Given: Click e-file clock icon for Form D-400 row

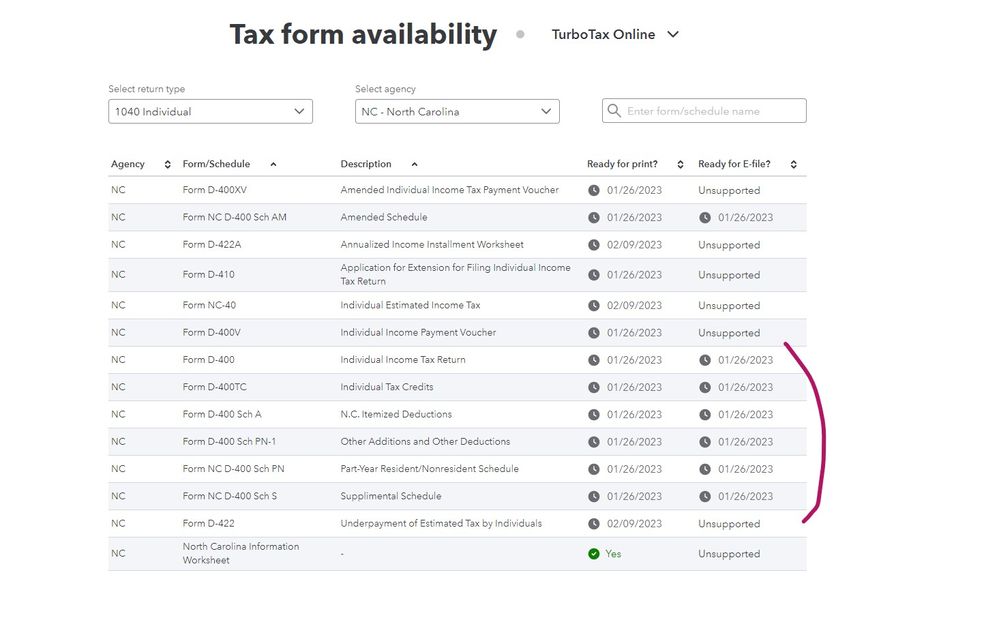Looking at the screenshot, I should click(705, 360).
